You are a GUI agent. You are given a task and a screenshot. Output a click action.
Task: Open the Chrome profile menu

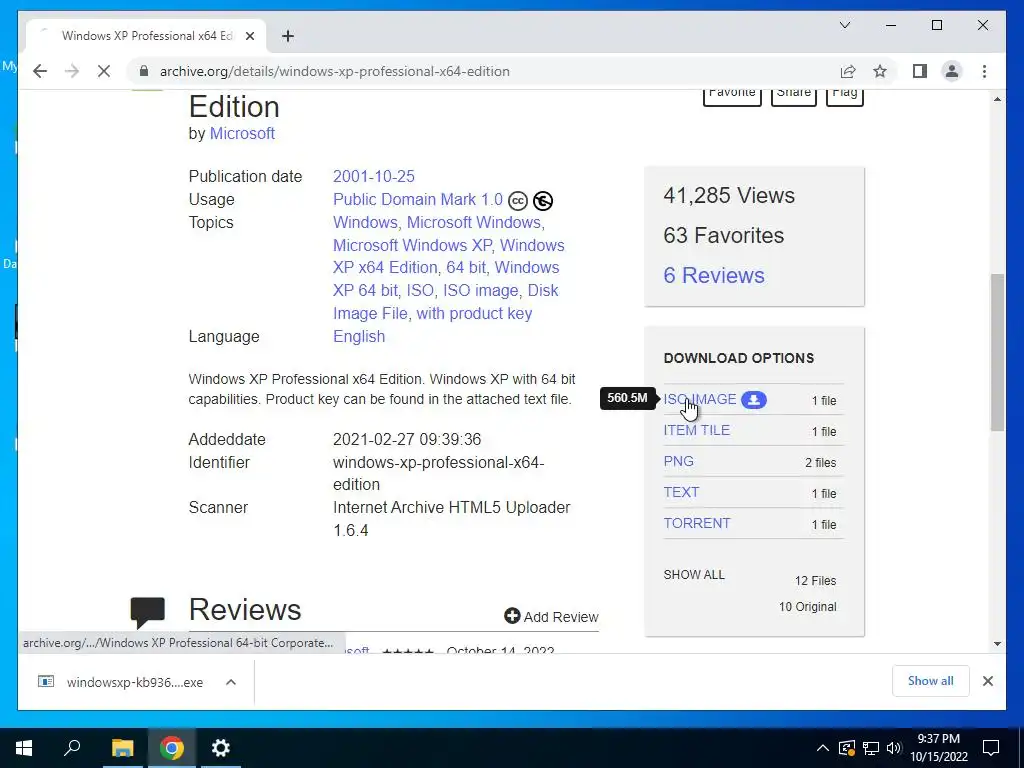(x=952, y=71)
